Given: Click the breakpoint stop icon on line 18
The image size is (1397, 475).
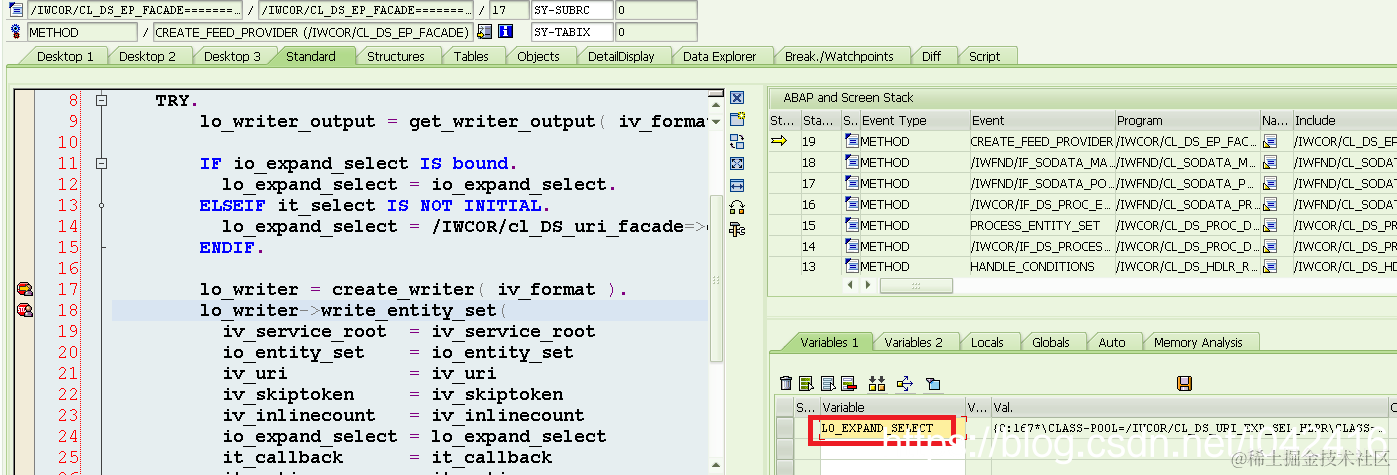Looking at the screenshot, I should (x=23, y=310).
